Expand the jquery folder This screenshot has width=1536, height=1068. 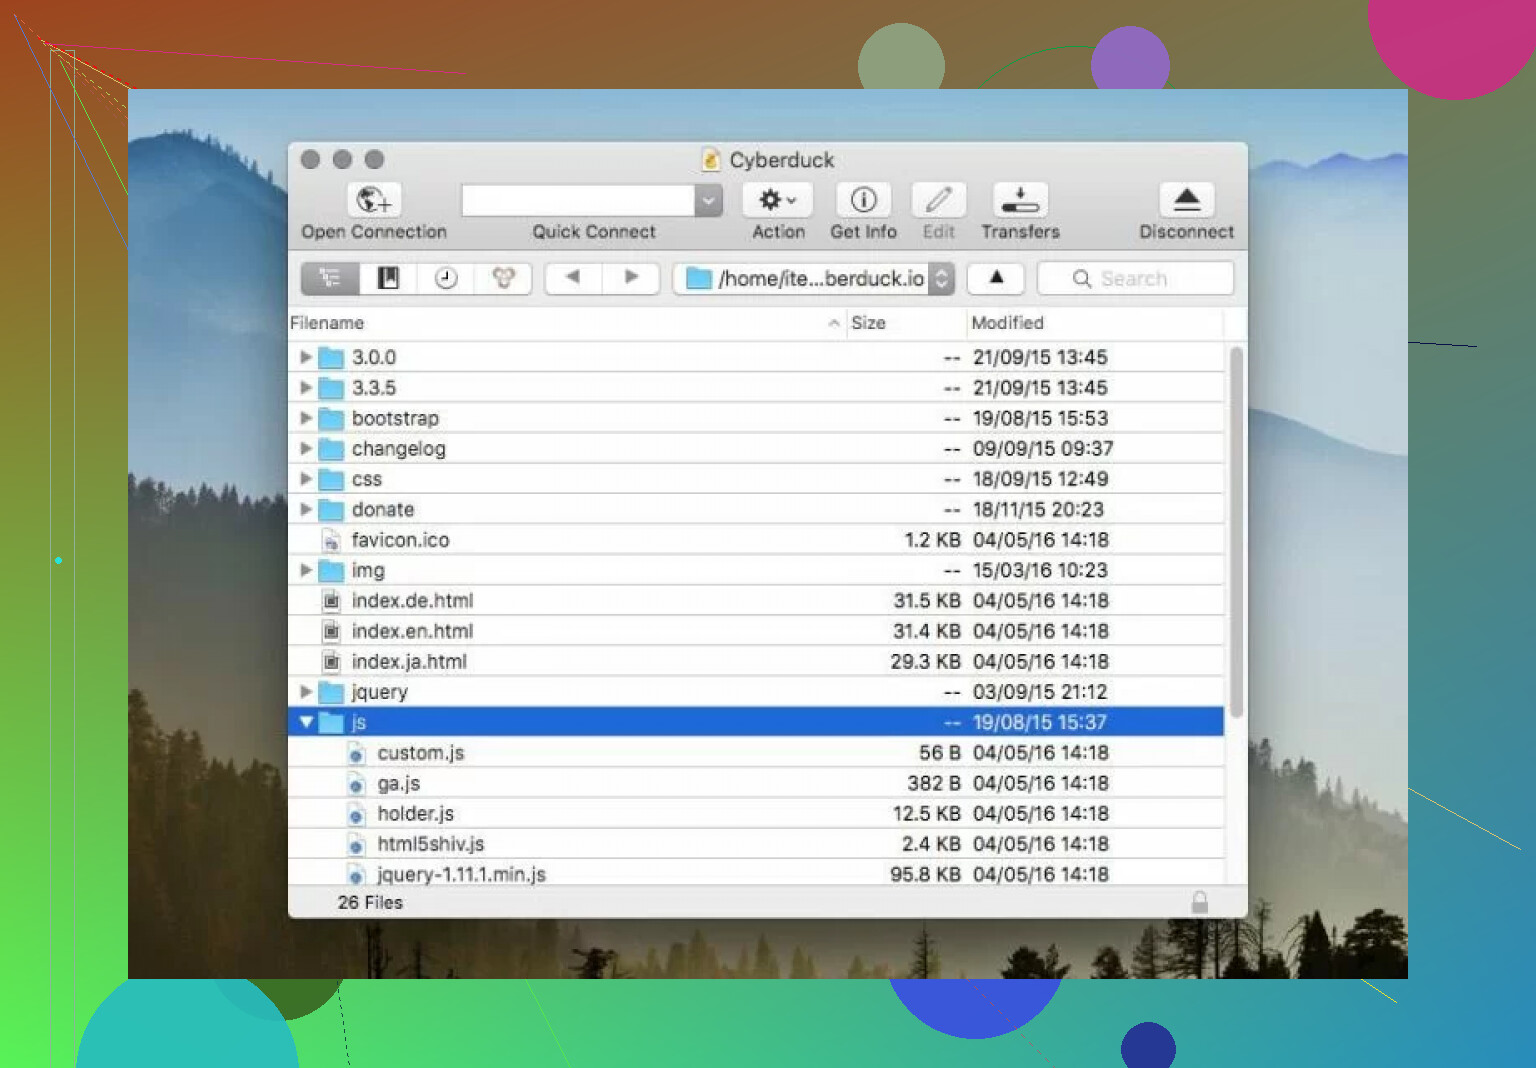click(x=306, y=692)
